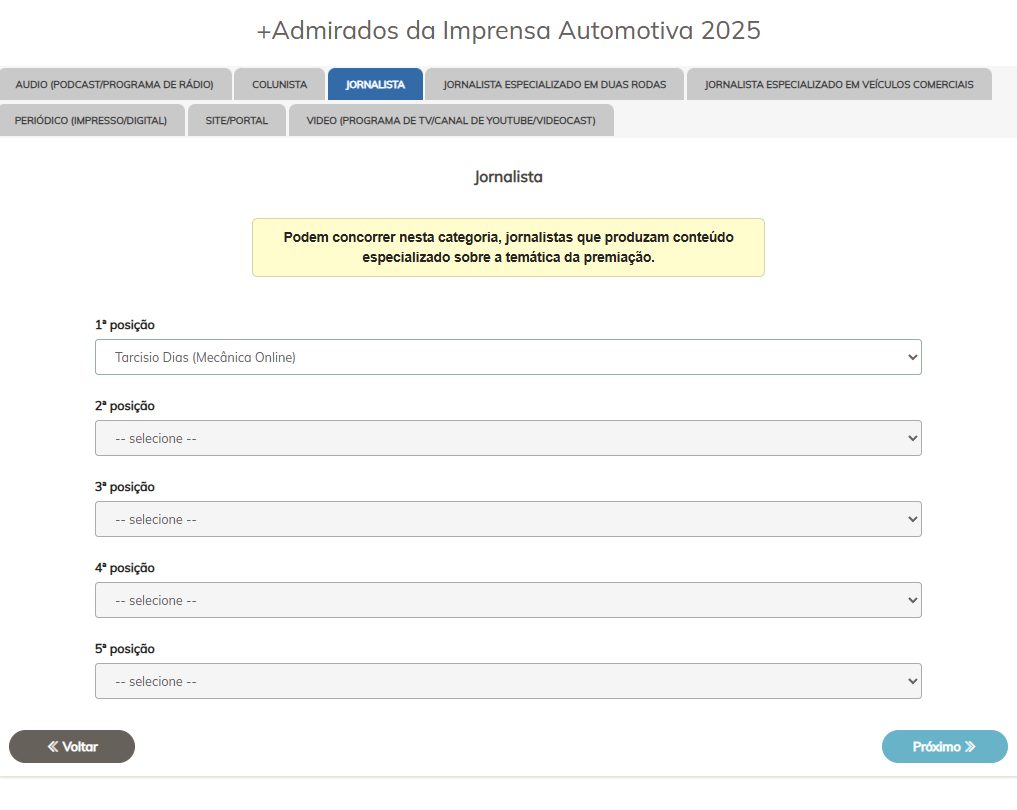Click the 1ª posição label
Image resolution: width=1017 pixels, height=810 pixels.
[x=125, y=325]
